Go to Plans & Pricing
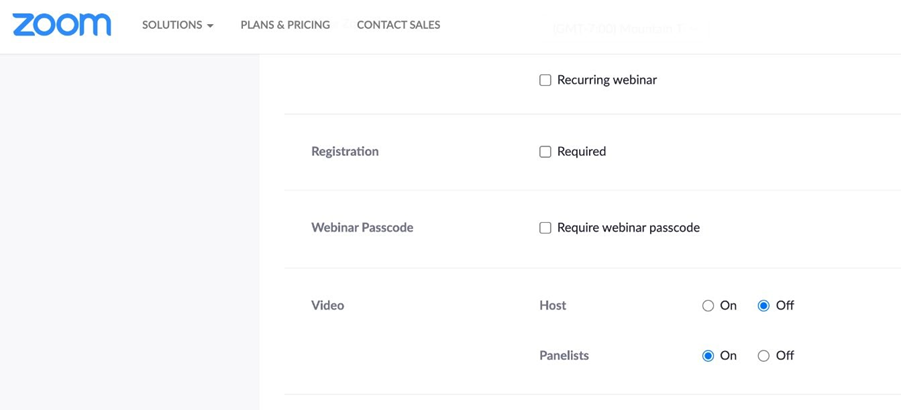Viewport: 901px width, 410px height. [x=285, y=25]
